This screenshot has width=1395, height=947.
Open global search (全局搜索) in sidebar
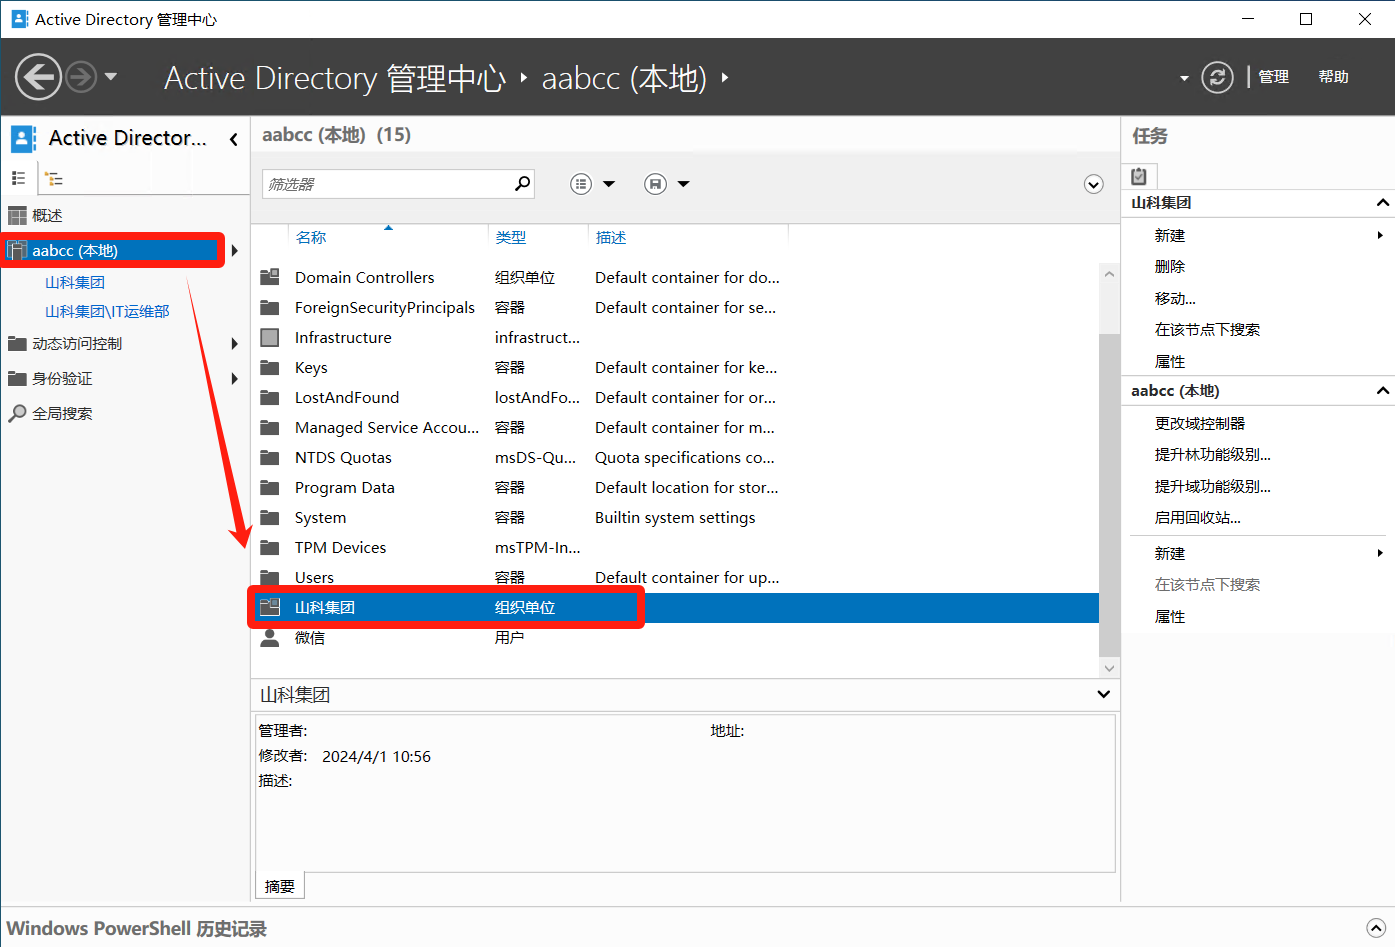tap(62, 413)
